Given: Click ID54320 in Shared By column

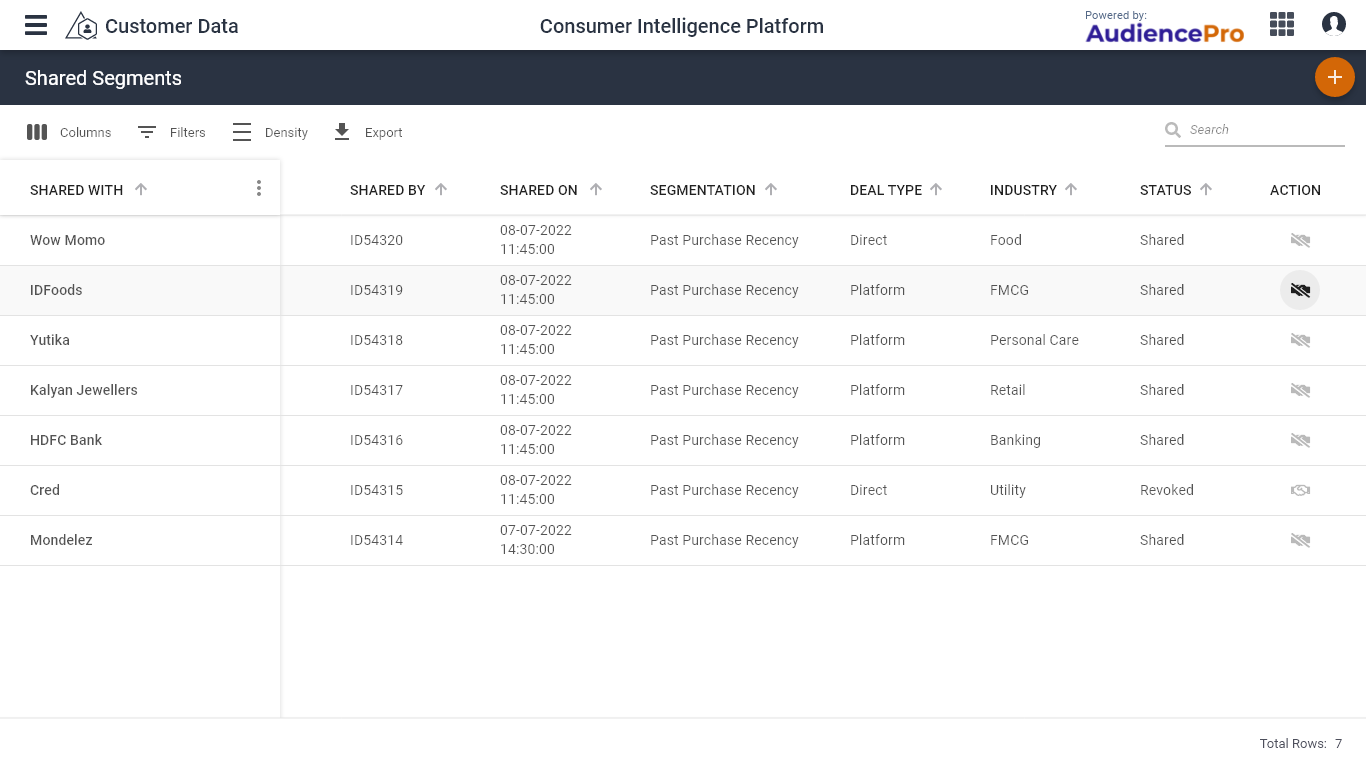Looking at the screenshot, I should point(376,240).
